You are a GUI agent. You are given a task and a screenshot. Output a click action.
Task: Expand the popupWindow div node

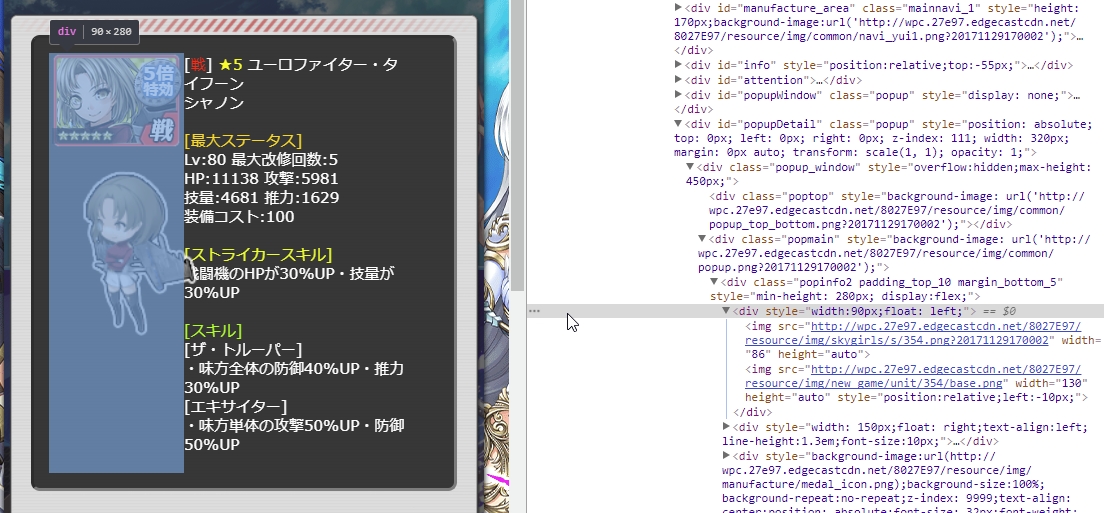[x=678, y=94]
